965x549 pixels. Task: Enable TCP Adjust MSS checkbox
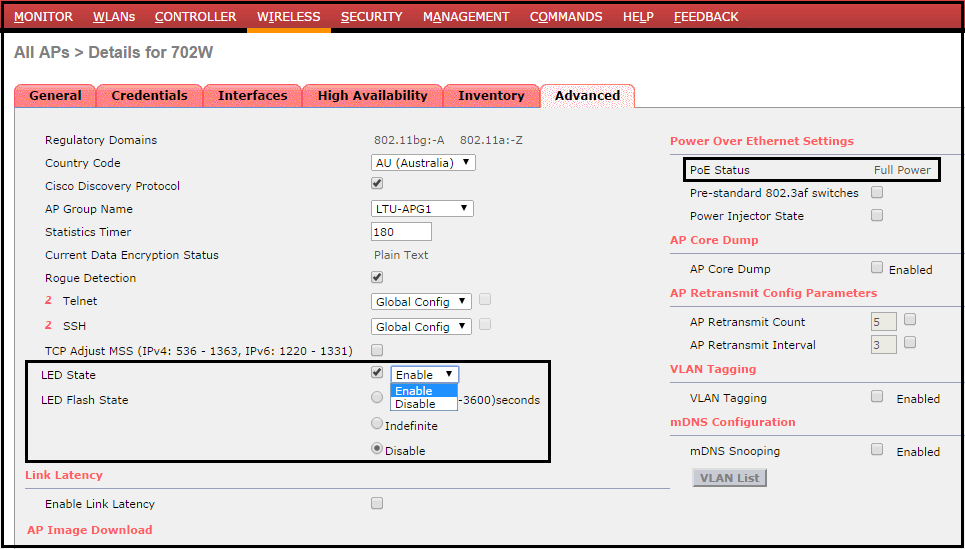377,350
